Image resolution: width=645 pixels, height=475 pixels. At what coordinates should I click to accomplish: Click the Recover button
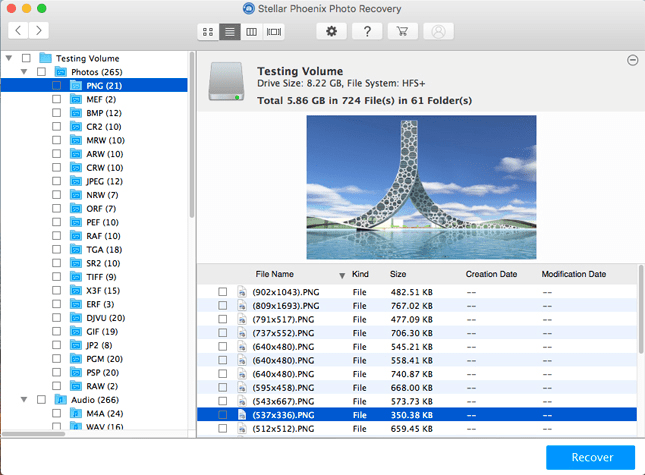[591, 457]
